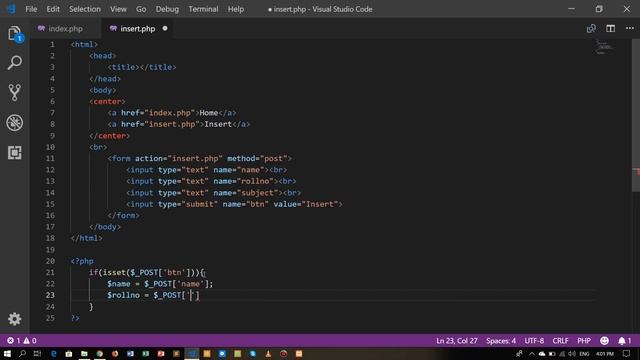Open the Windows Action Center
The height and width of the screenshot is (360, 640).
tap(627, 354)
